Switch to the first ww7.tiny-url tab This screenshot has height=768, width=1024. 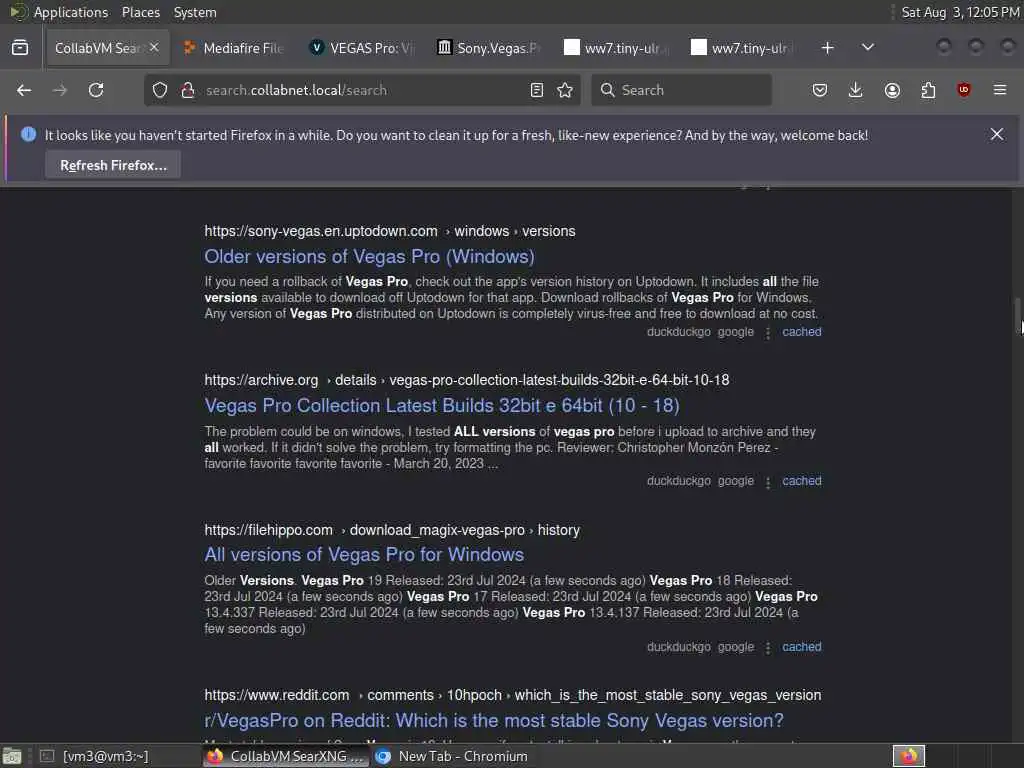click(617, 48)
